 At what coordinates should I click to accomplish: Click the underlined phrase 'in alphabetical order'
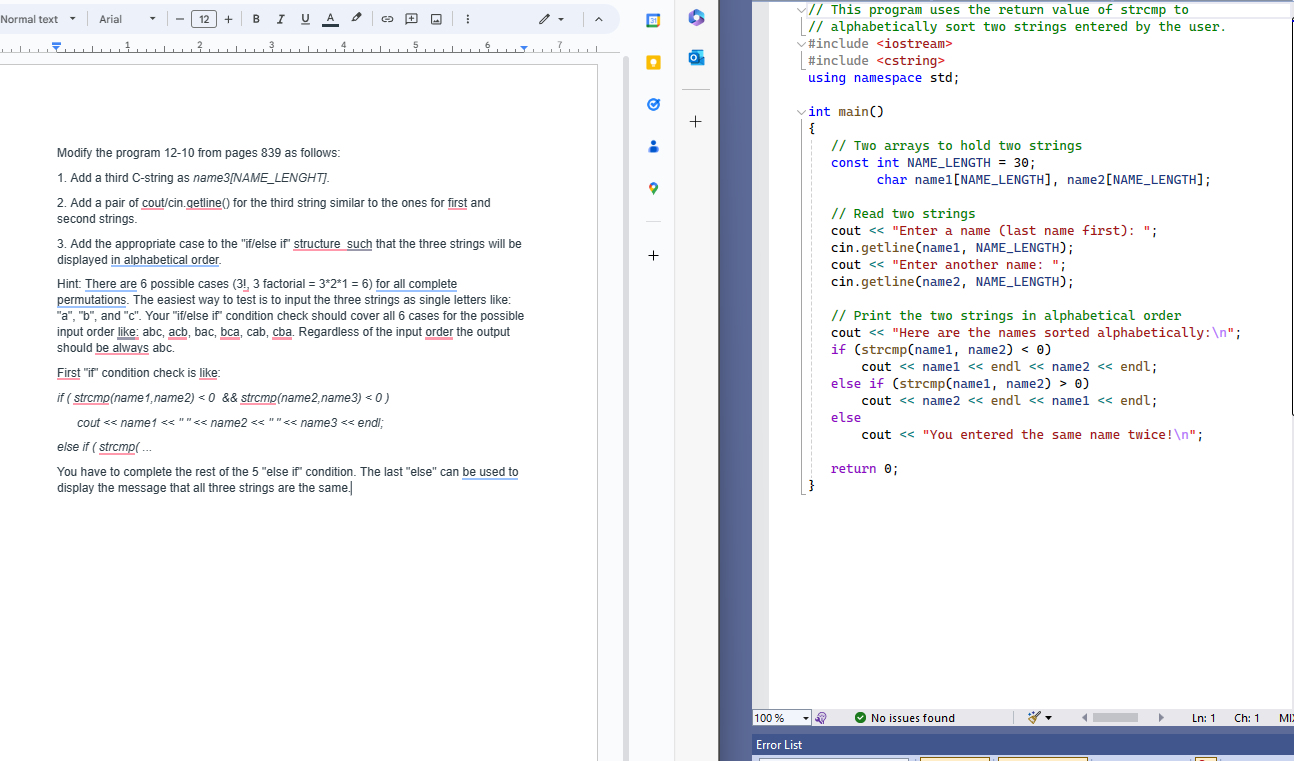[x=165, y=260]
